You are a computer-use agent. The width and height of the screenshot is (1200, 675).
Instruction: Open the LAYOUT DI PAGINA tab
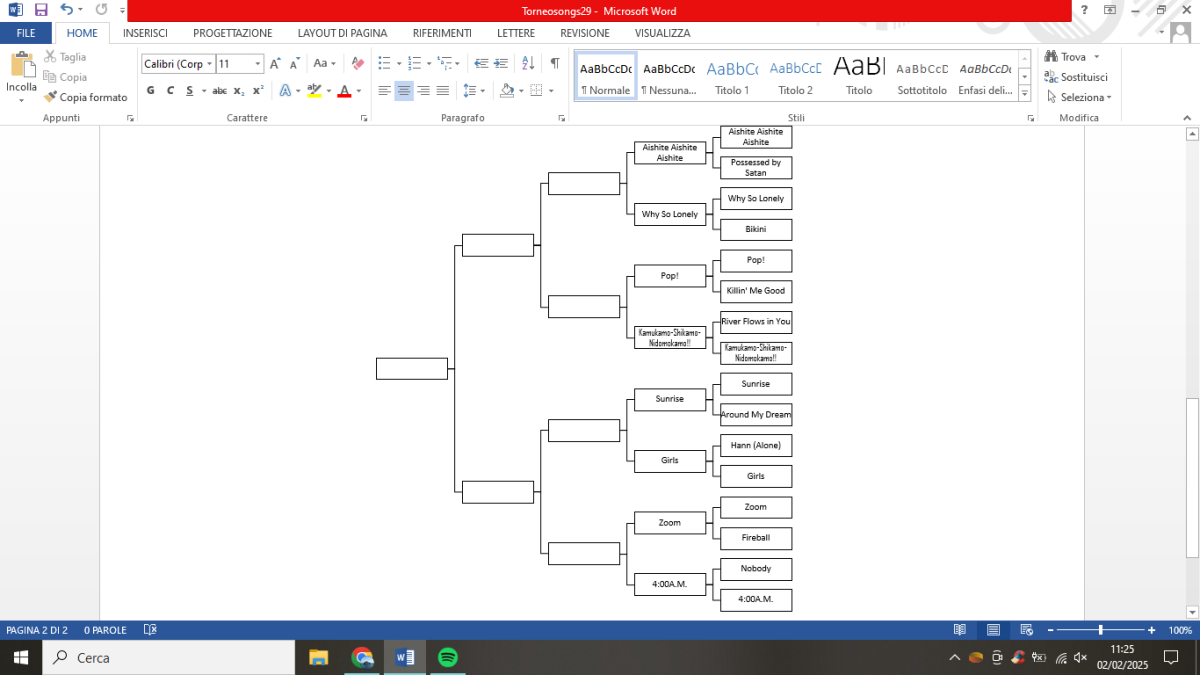tap(342, 33)
